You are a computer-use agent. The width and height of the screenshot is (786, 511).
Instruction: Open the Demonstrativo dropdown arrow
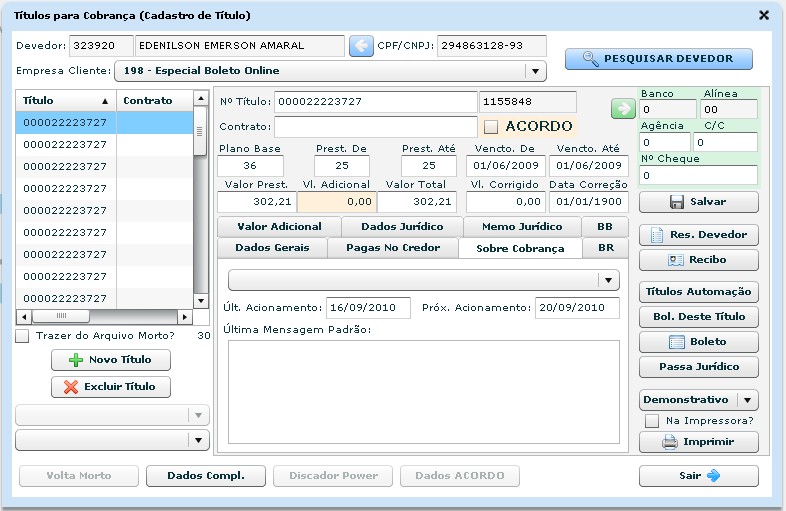pos(747,400)
